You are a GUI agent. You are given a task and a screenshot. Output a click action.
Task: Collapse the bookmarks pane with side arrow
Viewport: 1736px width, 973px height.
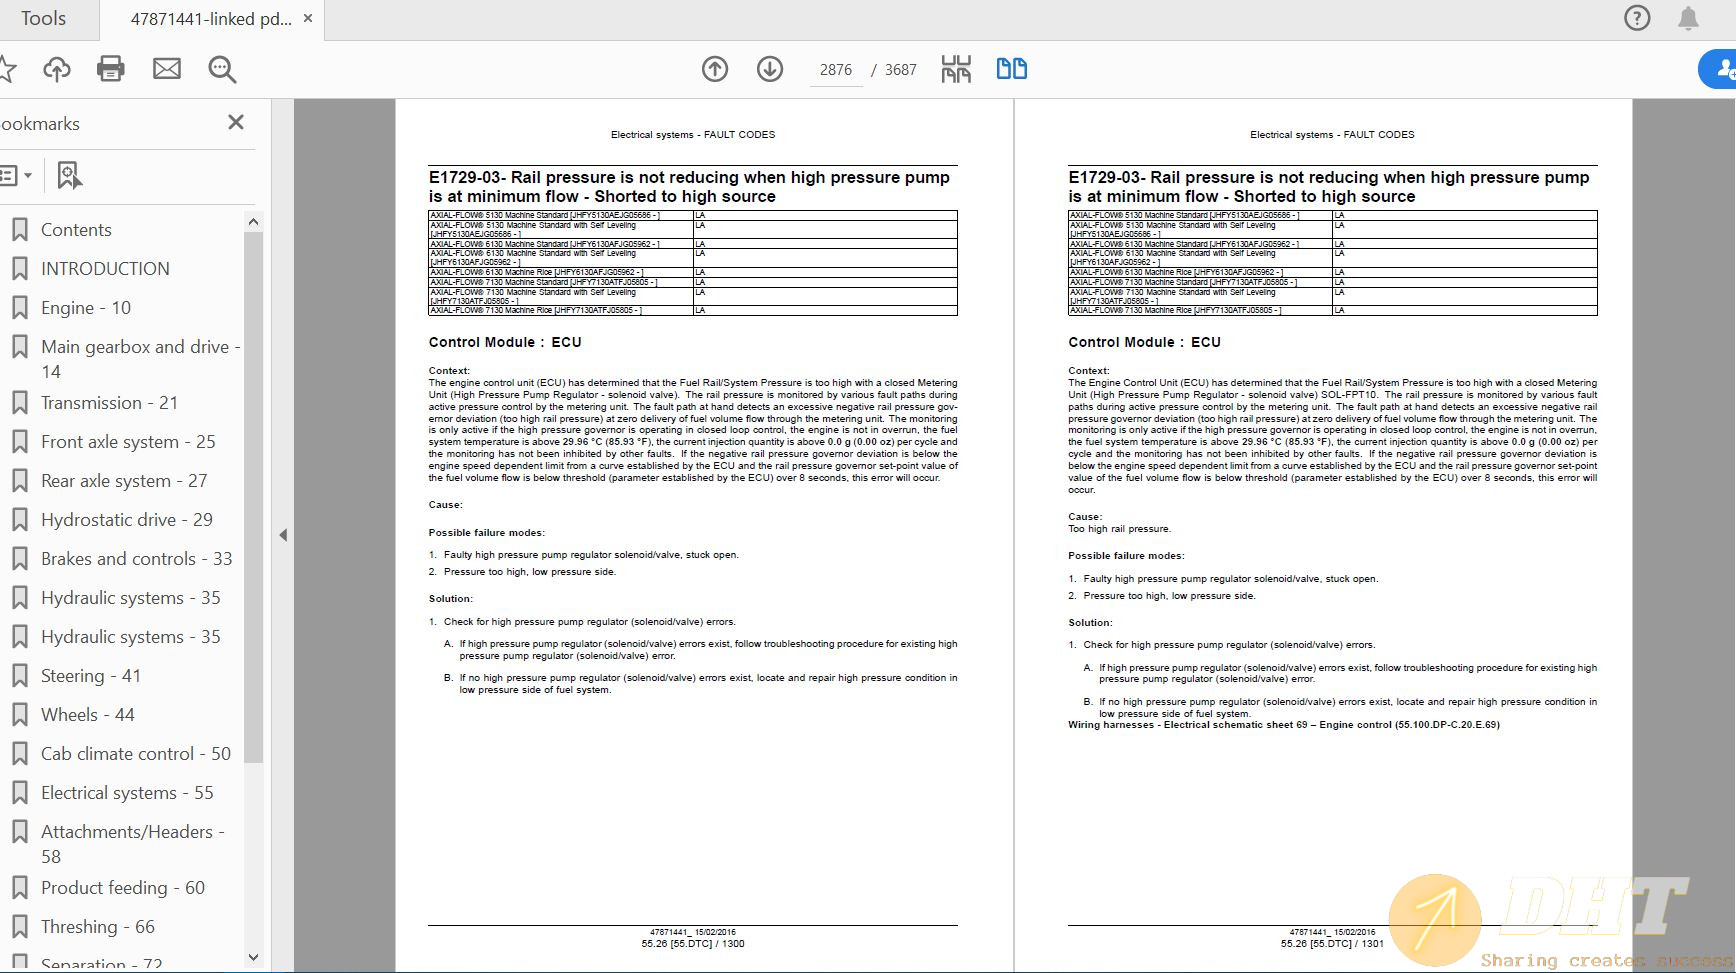[x=283, y=535]
